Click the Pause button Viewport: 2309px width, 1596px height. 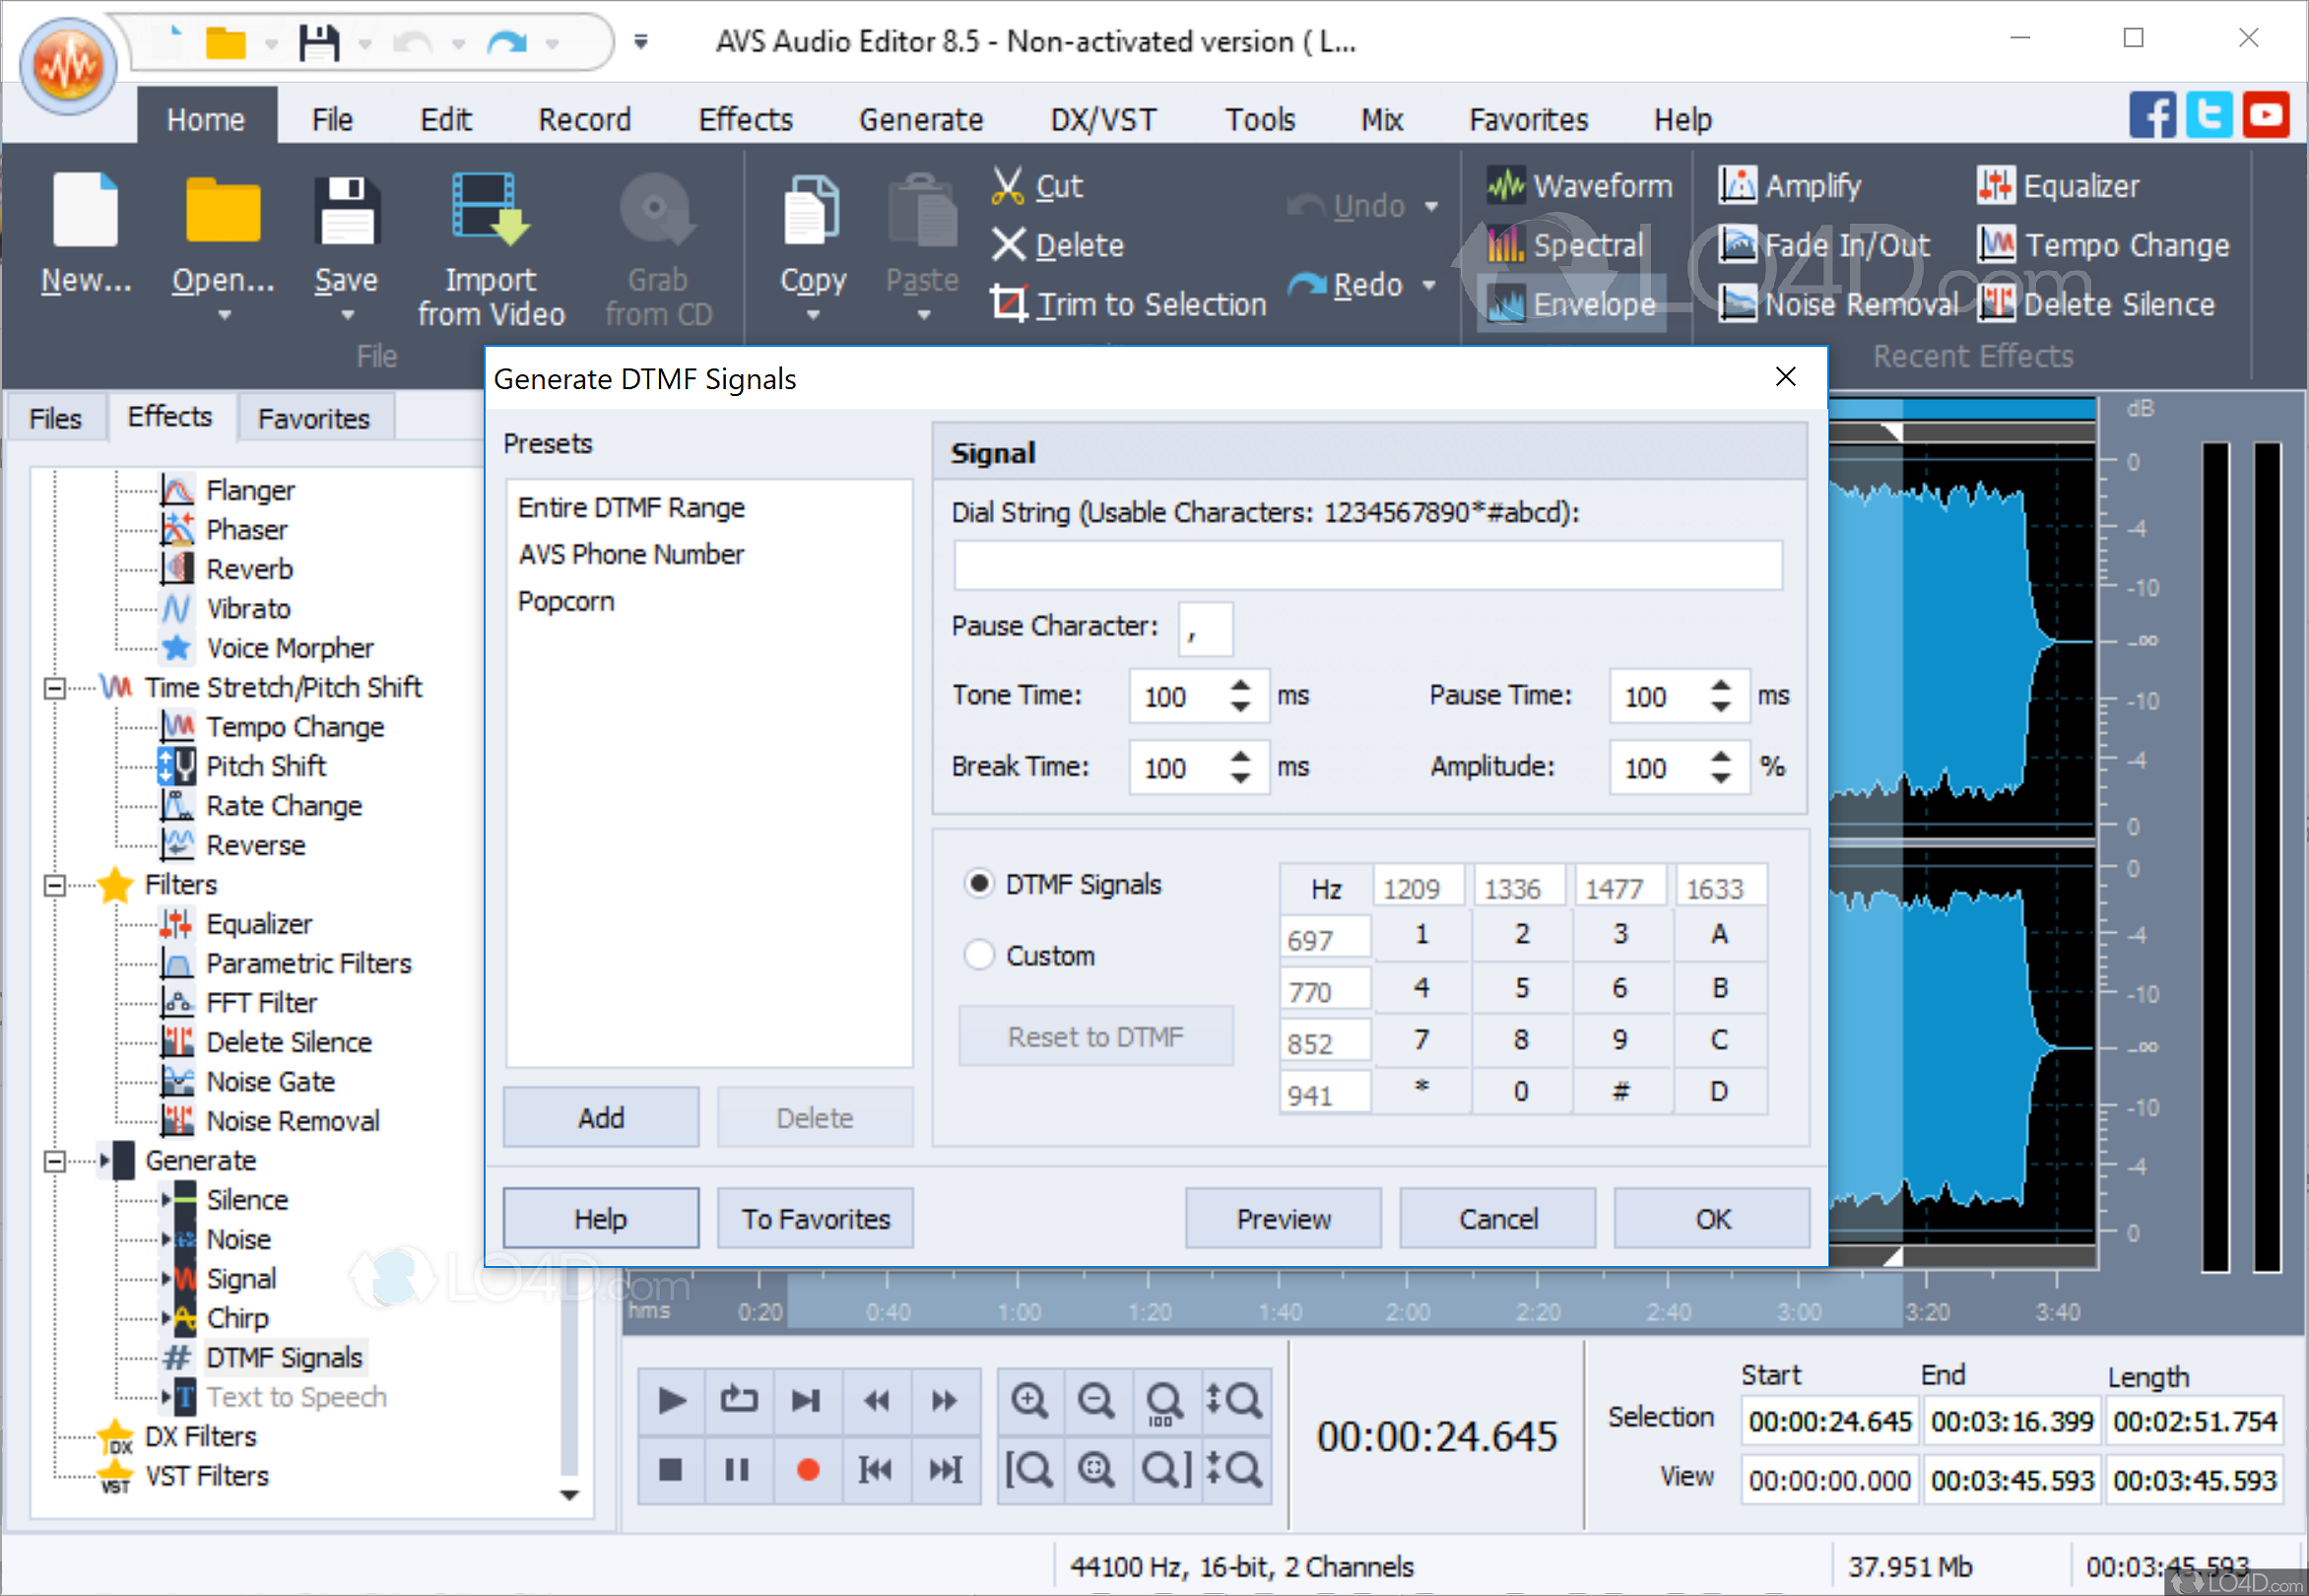[x=738, y=1470]
